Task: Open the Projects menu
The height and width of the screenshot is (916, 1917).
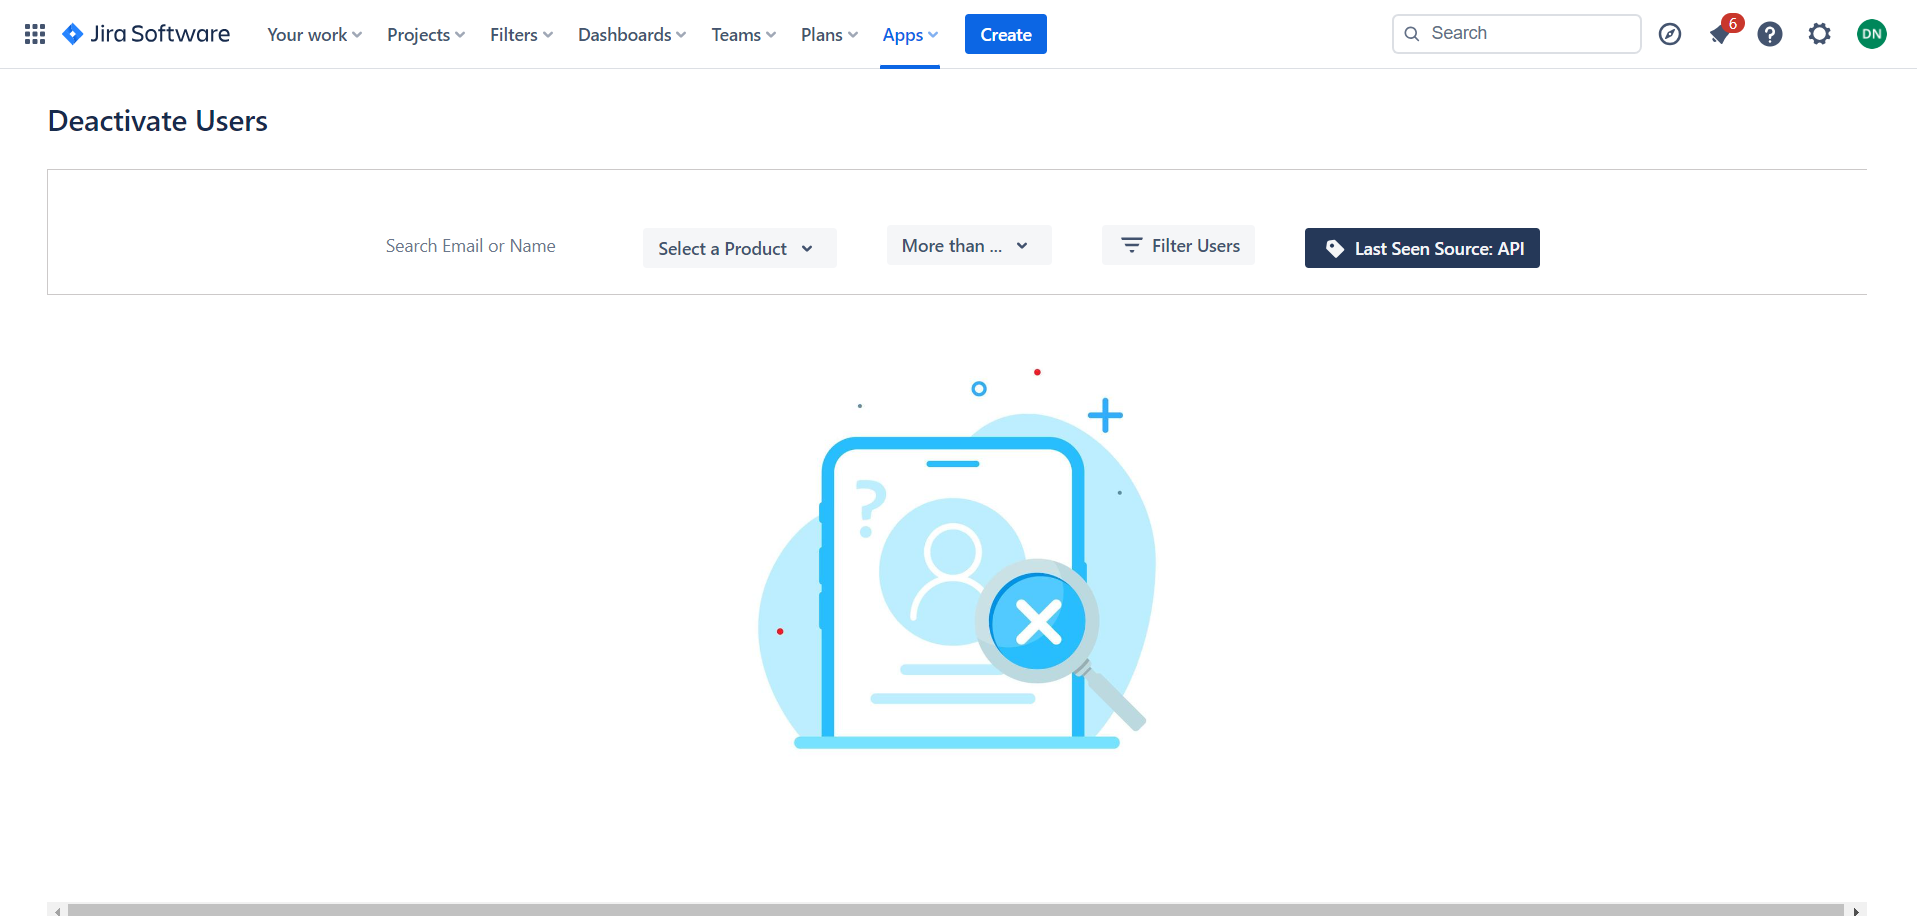Action: [x=425, y=34]
